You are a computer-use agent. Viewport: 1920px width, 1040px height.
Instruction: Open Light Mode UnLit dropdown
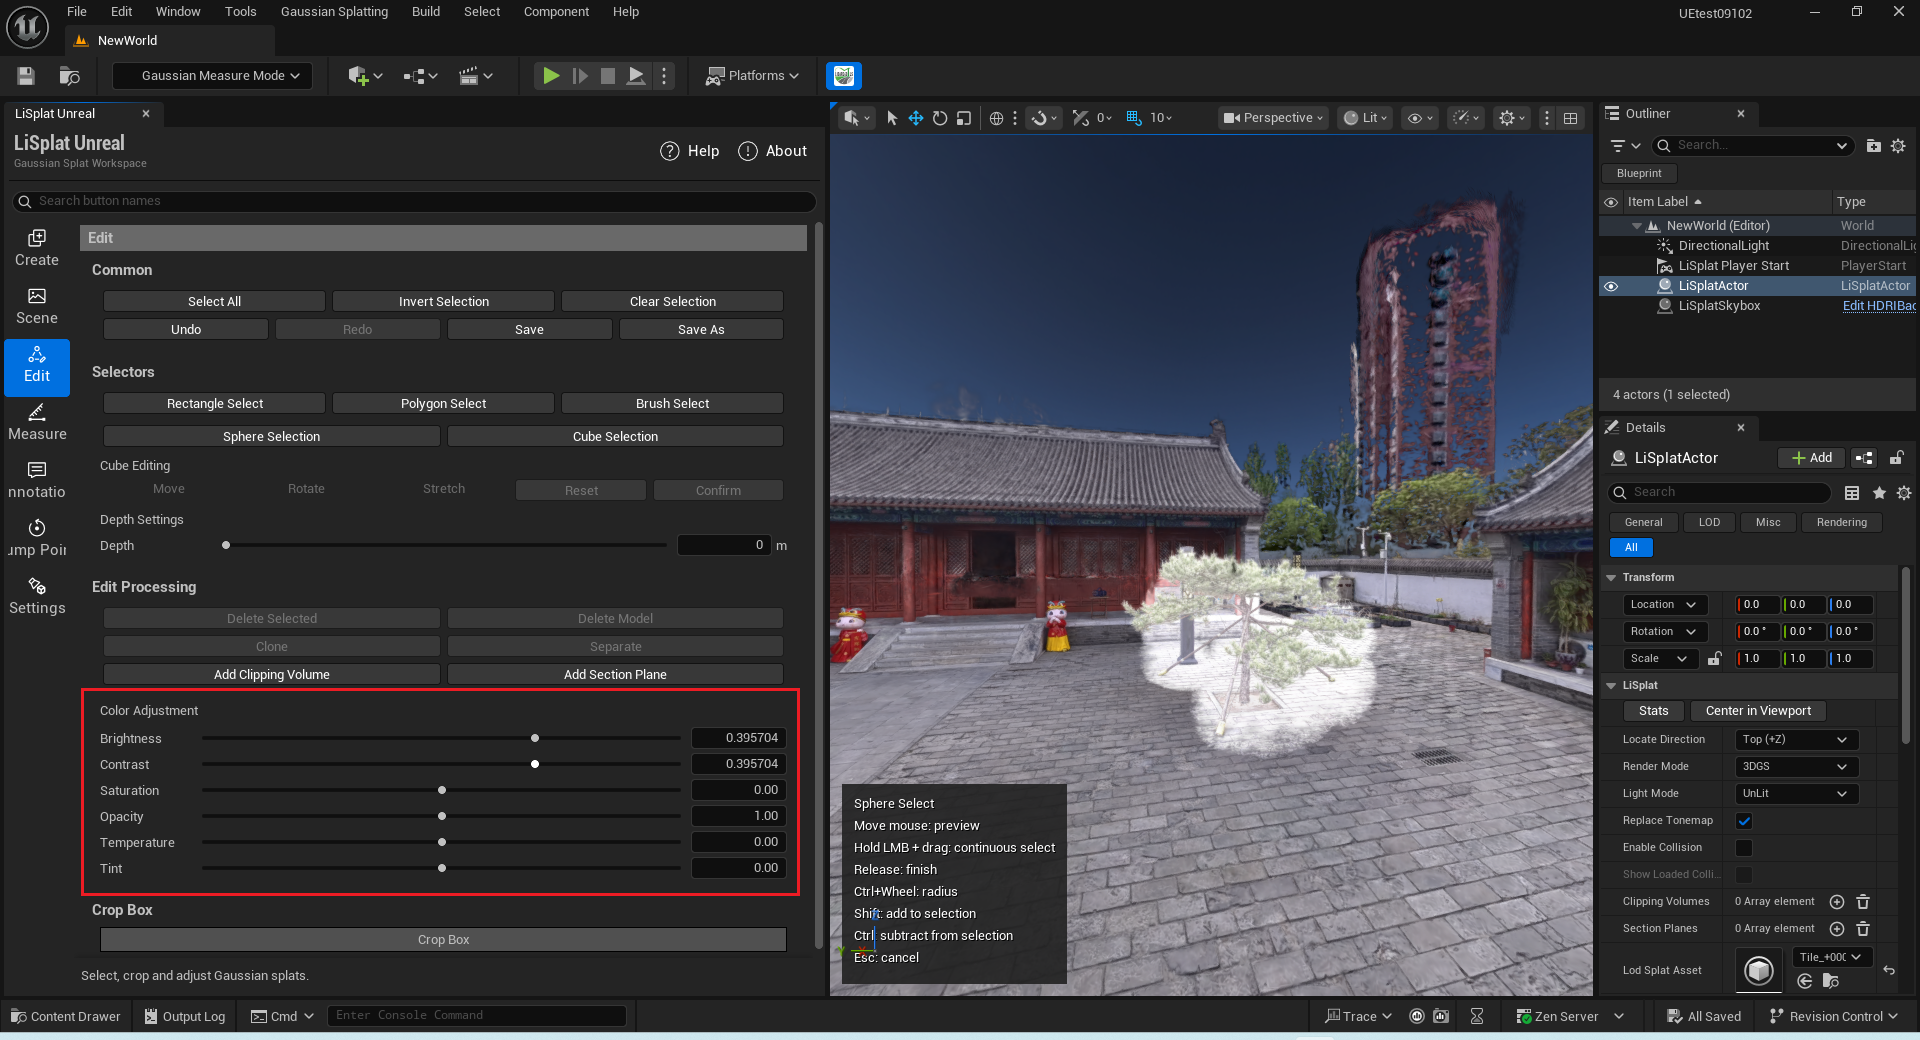[1797, 794]
